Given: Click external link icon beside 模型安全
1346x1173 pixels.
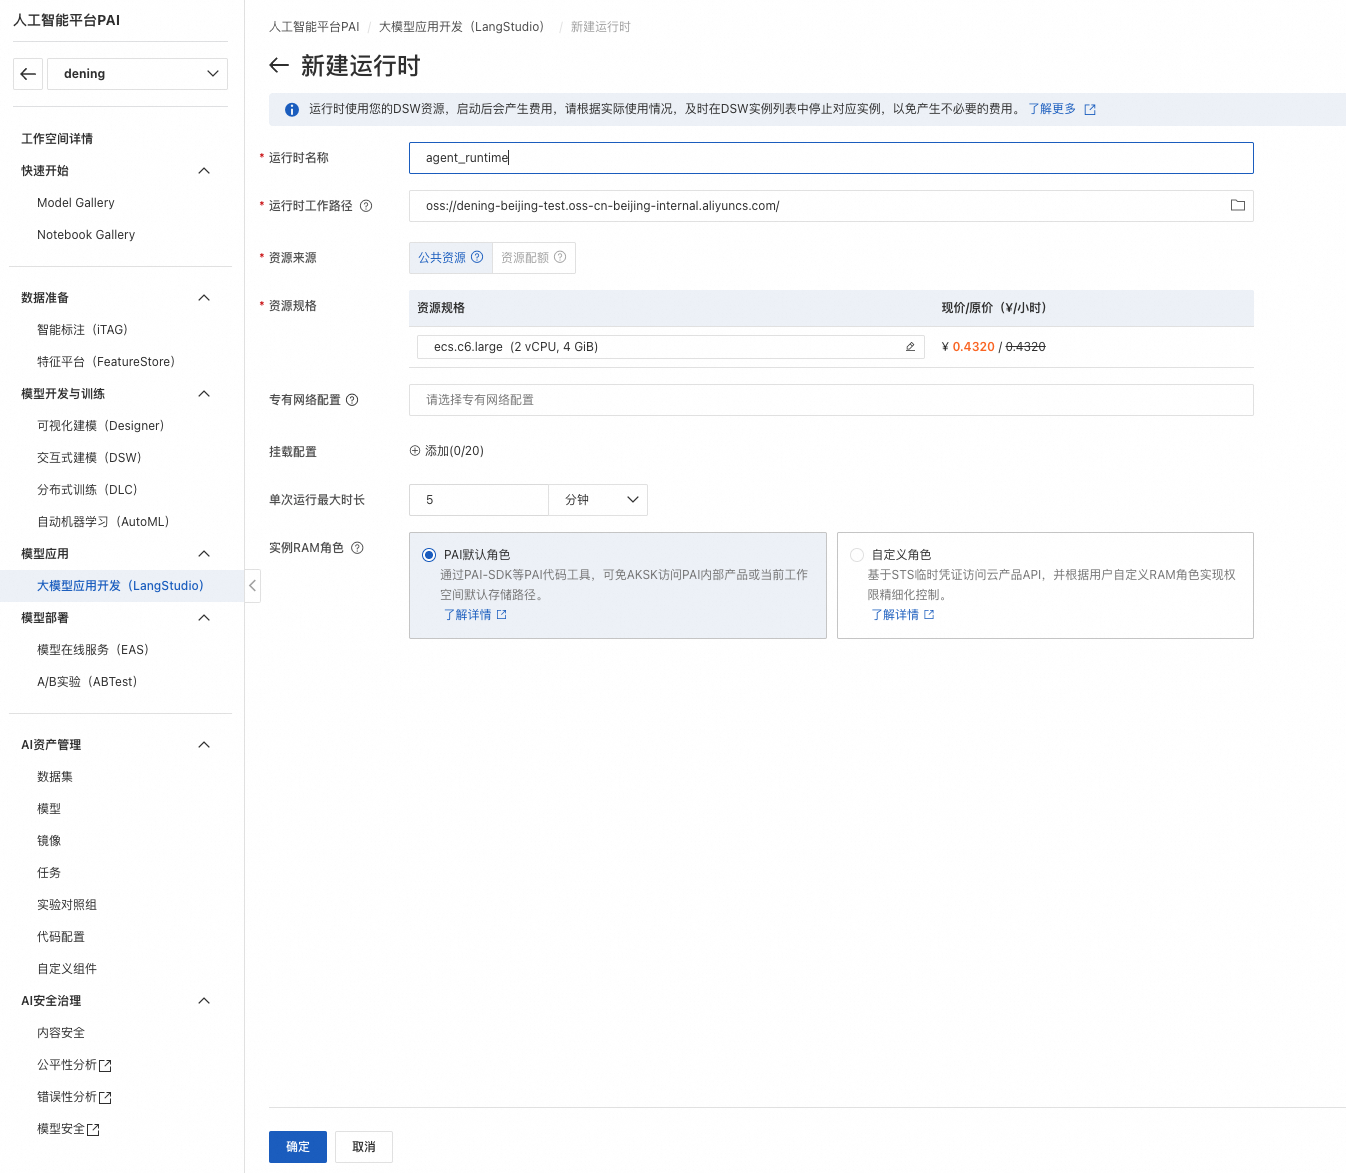Looking at the screenshot, I should pyautogui.click(x=93, y=1130).
